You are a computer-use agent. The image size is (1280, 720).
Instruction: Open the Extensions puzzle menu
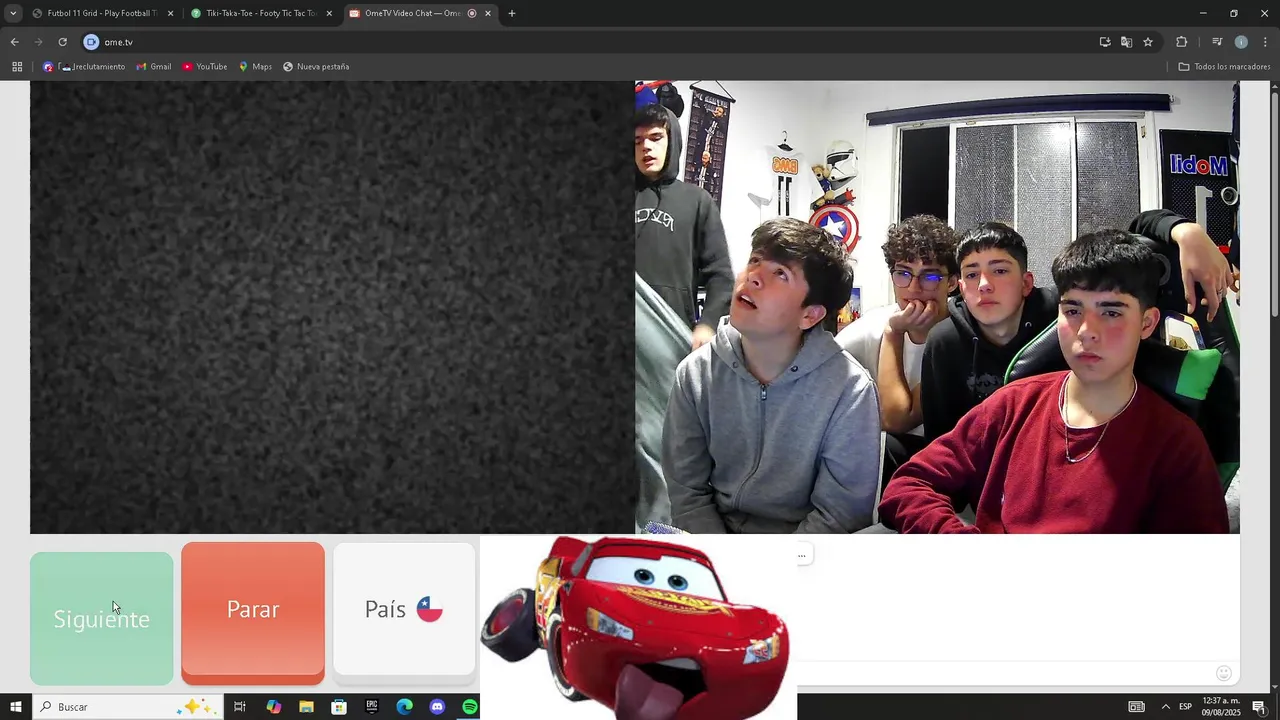(1182, 42)
